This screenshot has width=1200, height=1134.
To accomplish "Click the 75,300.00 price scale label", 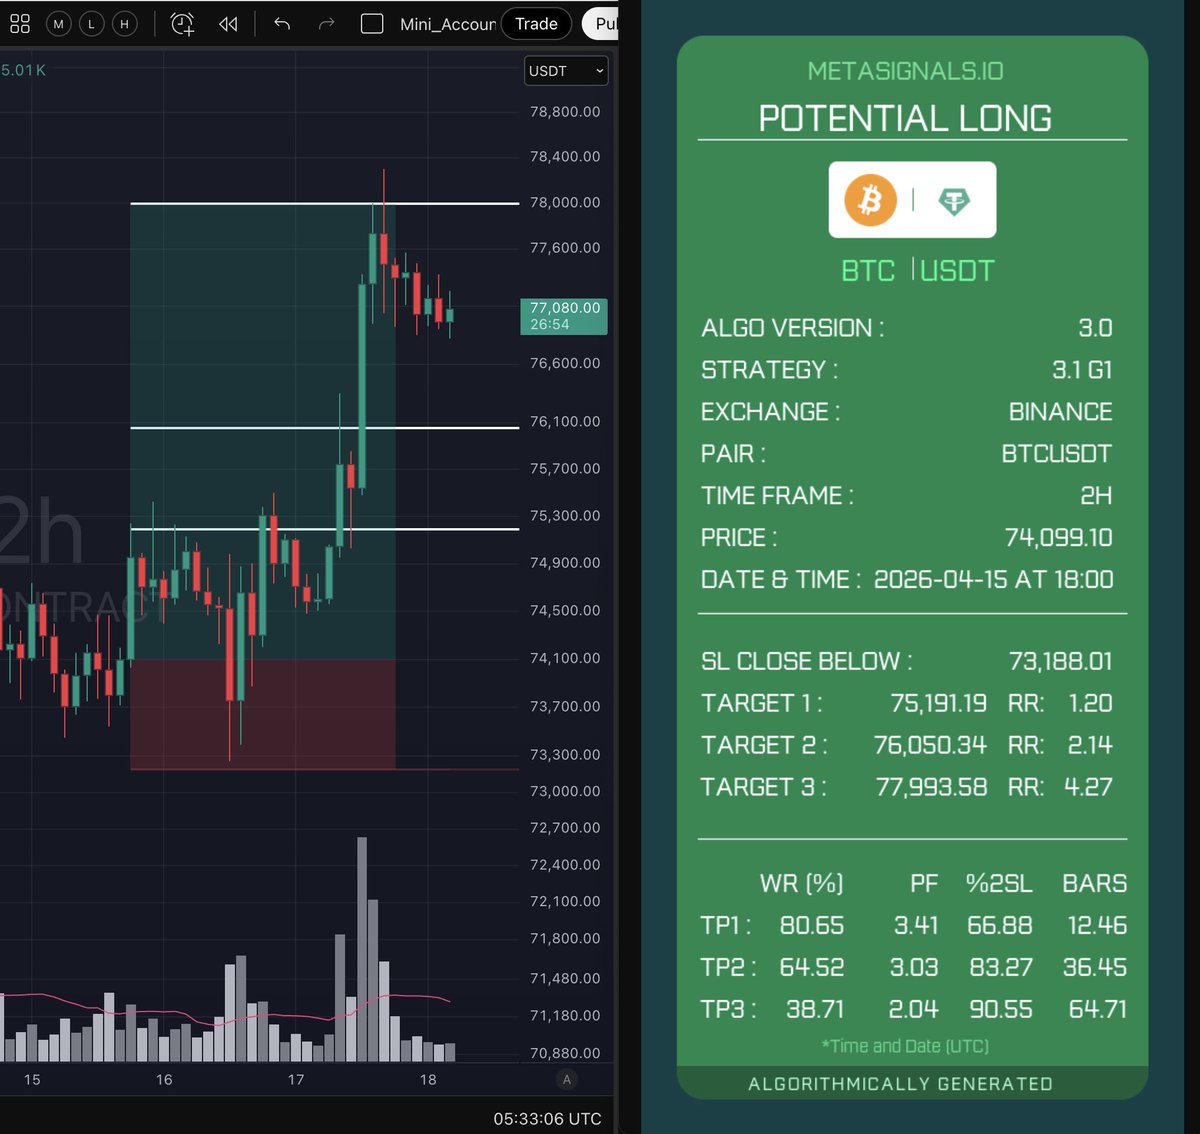I will (565, 515).
